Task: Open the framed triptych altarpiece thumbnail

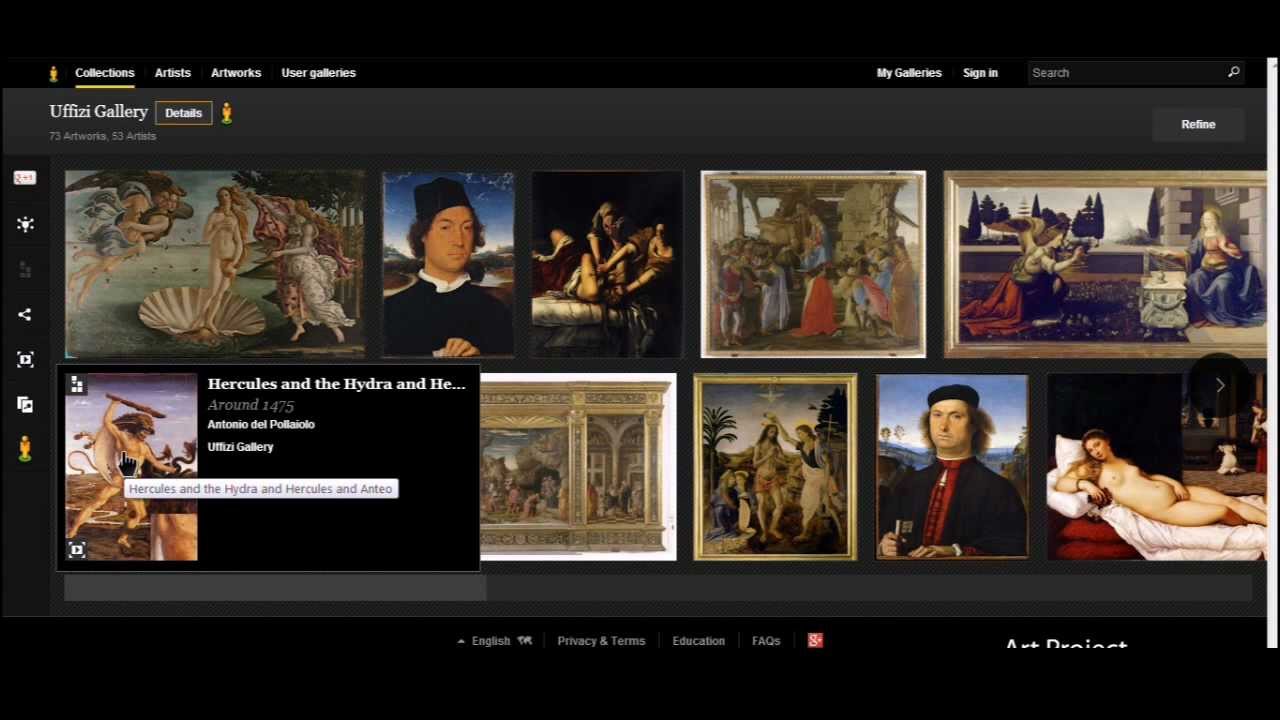Action: (578, 467)
